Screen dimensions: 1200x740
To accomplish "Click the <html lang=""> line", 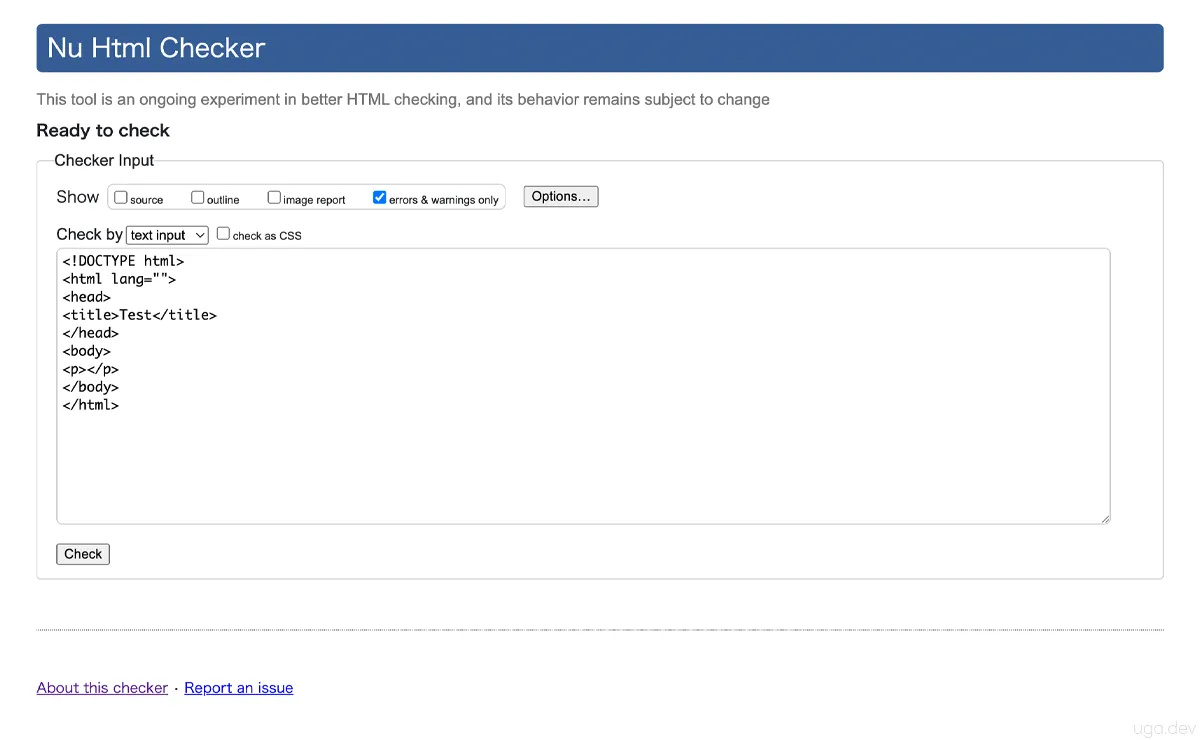I will tap(119, 279).
